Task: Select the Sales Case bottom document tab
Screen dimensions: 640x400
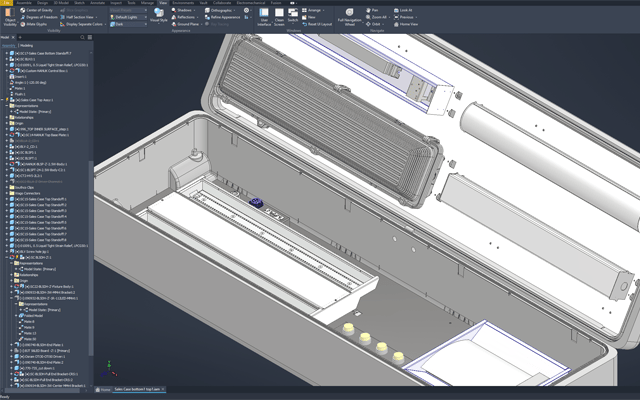Action: coord(139,389)
